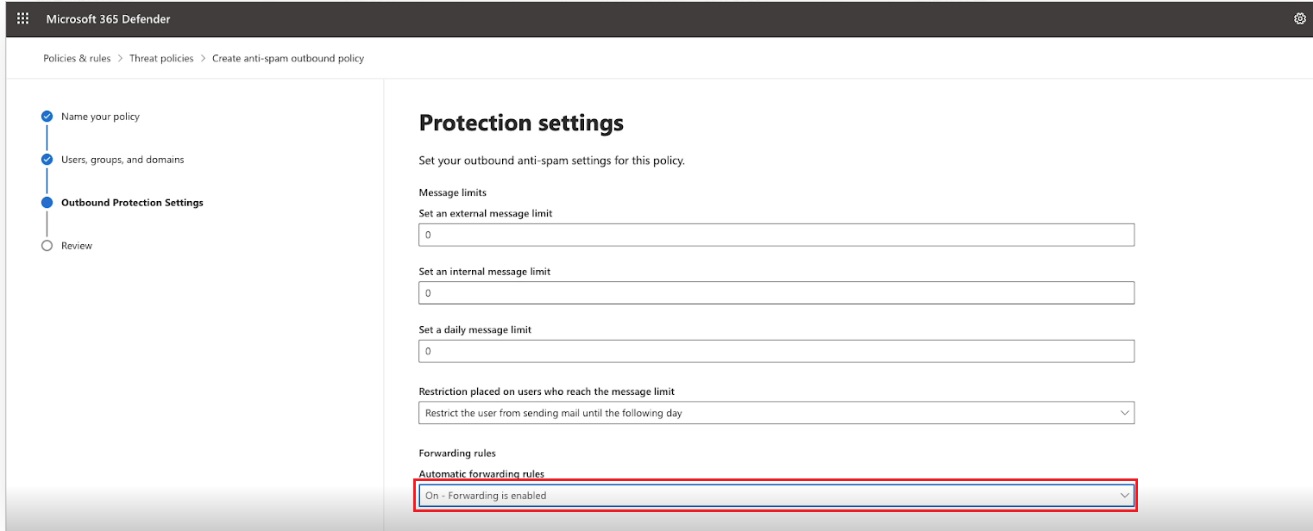Go to the Users, groups, and domains step
1313x531 pixels.
122,159
